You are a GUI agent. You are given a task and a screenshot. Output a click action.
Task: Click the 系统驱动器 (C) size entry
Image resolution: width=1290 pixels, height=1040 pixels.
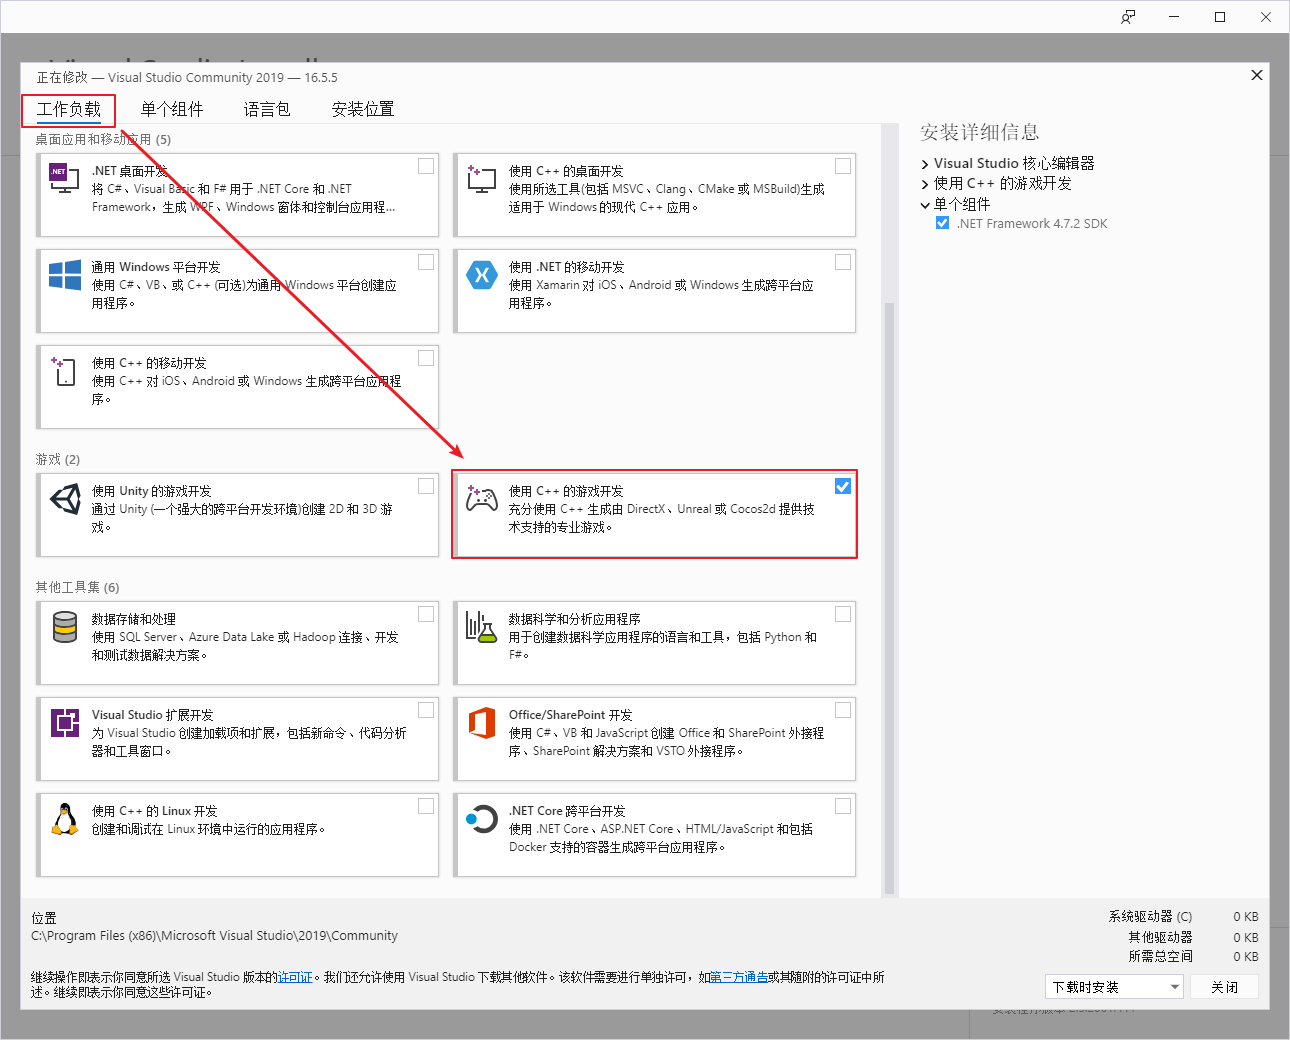(x=1183, y=916)
